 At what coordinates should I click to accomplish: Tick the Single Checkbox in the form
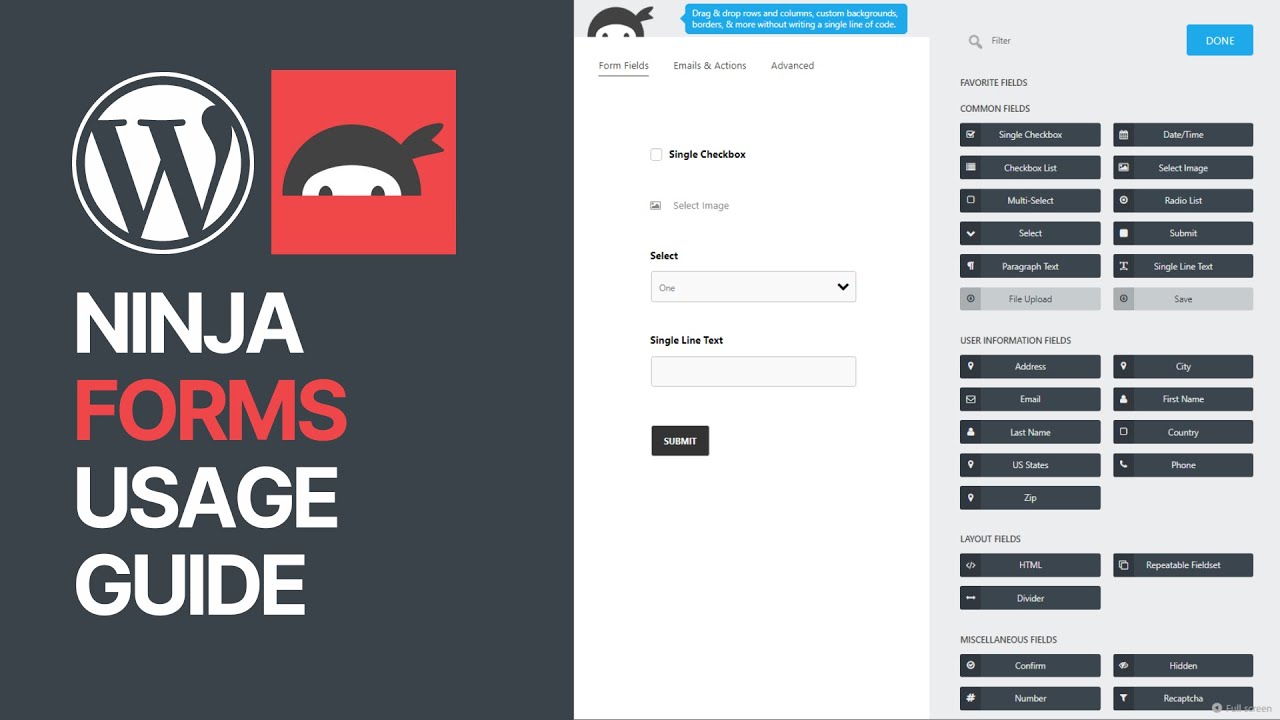656,154
